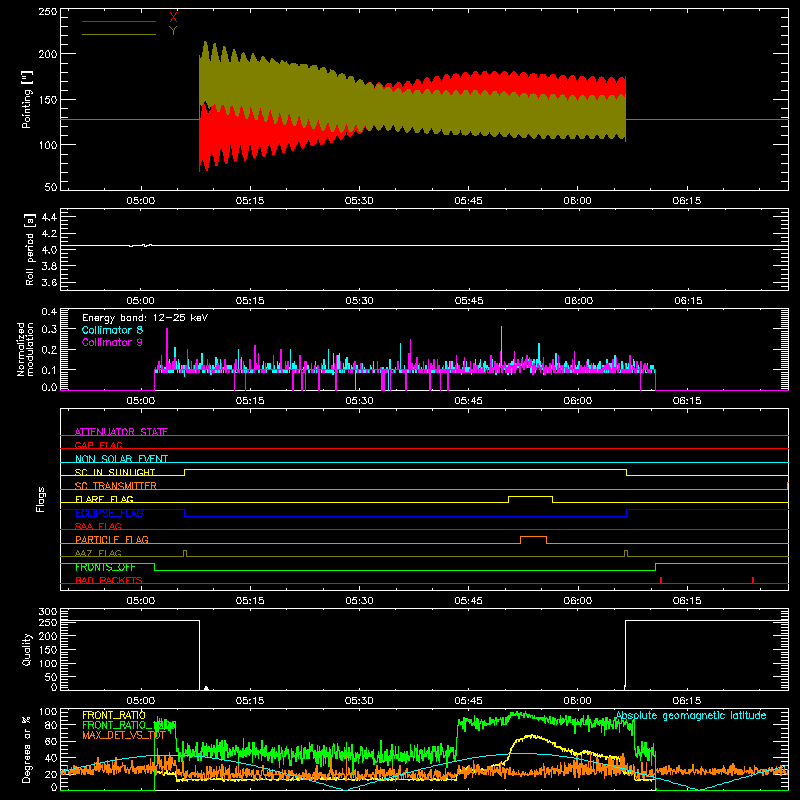Click the 0.4 tick on modulation axis
Image resolution: width=800 pixels, height=800 pixels.
tap(49, 311)
